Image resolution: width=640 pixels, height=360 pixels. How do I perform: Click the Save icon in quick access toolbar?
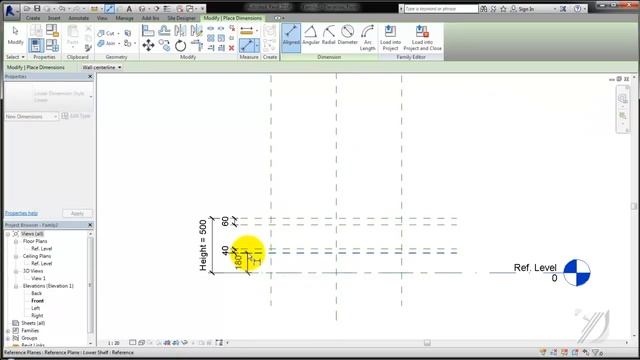click(37, 8)
